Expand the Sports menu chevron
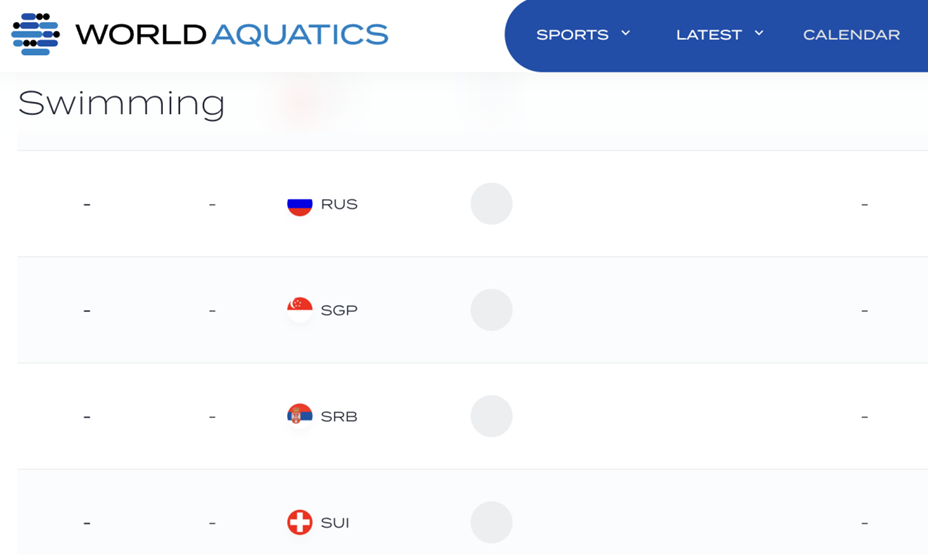The height and width of the screenshot is (555, 928). coord(626,34)
